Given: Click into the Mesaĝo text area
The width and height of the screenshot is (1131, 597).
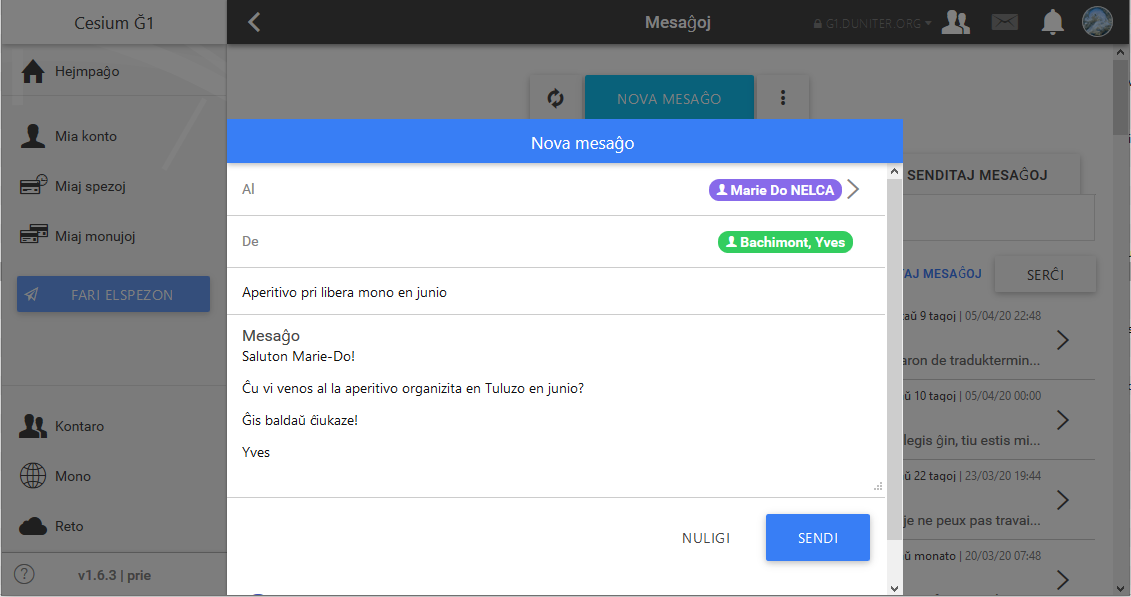Looking at the screenshot, I should [555, 412].
